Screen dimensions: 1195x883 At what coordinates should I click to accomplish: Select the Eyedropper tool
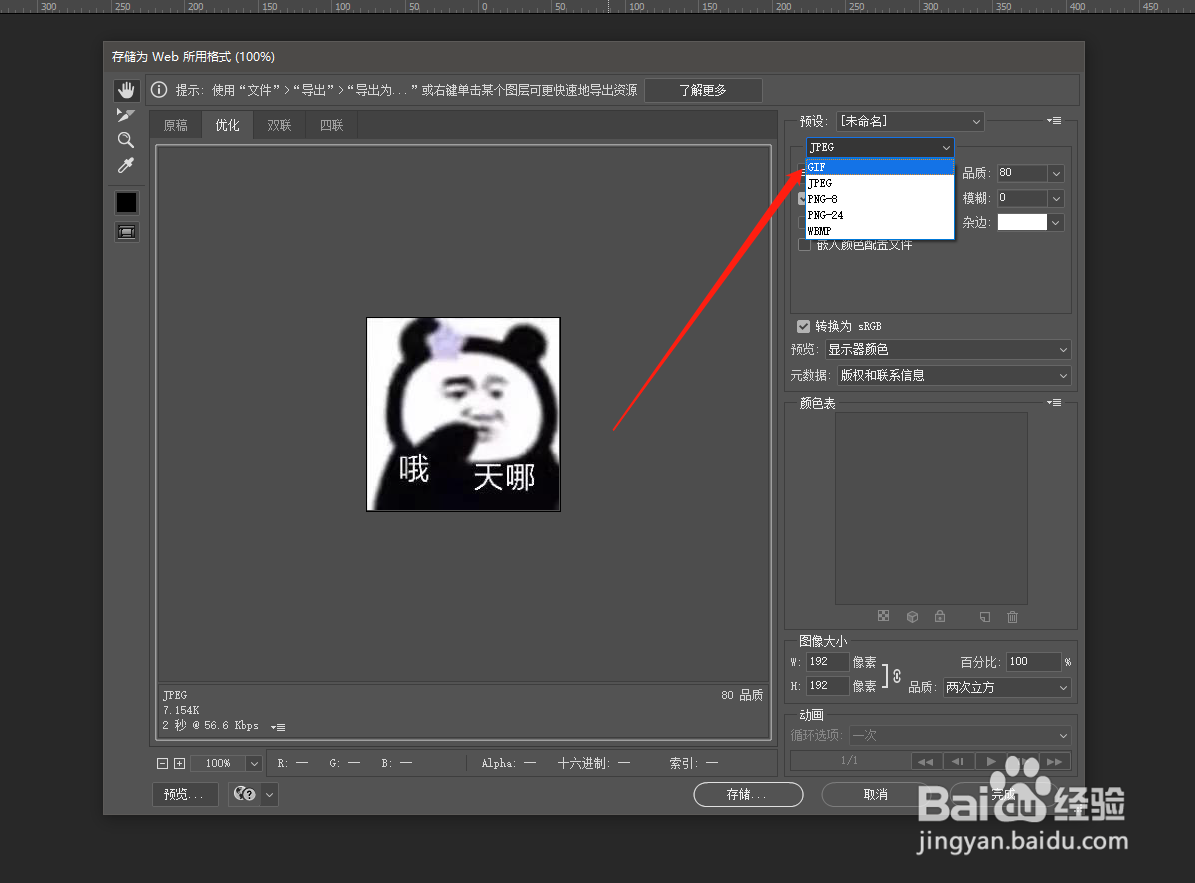126,165
